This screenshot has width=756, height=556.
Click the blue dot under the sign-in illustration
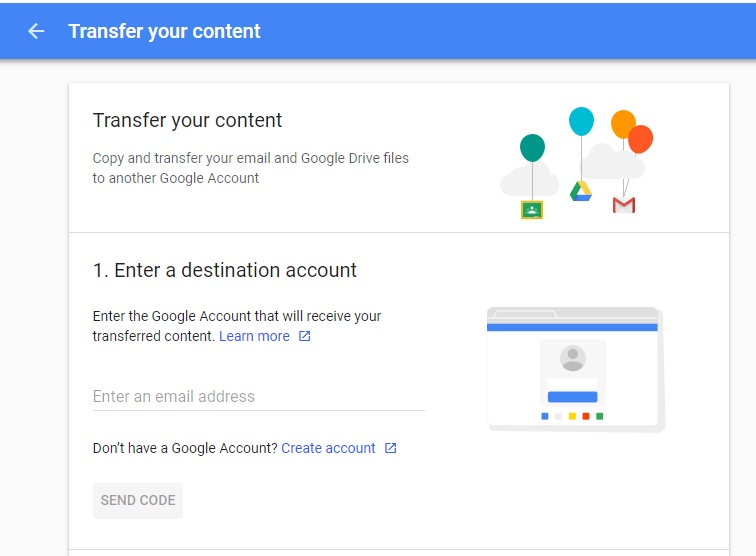point(545,416)
